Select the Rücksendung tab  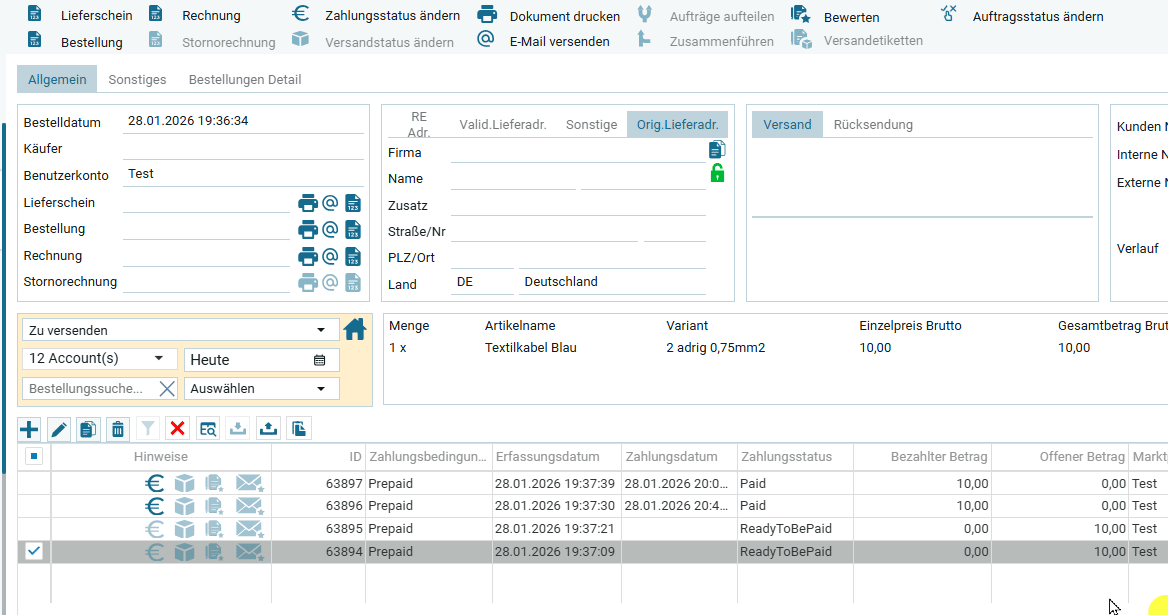[872, 125]
